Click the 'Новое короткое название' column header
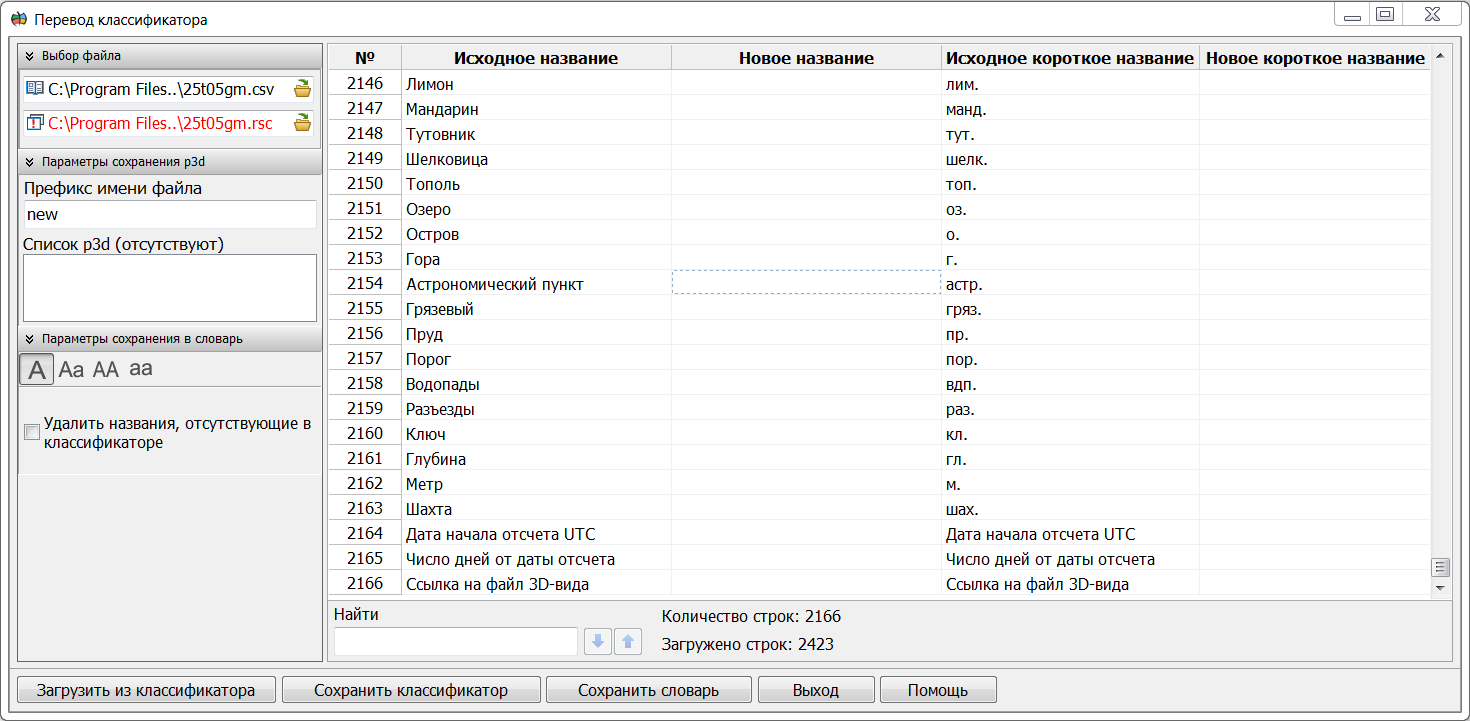The width and height of the screenshot is (1470, 721). click(1315, 58)
